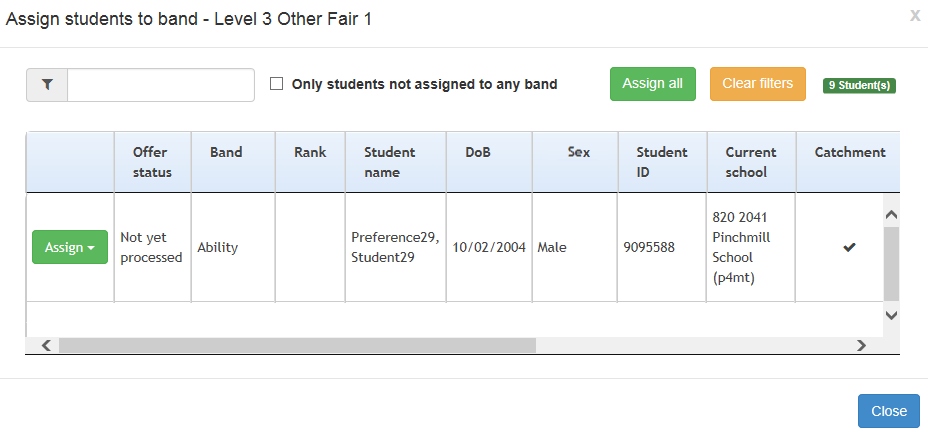Click the horizontal scrollbar thumb
This screenshot has height=432, width=928.
click(x=297, y=345)
